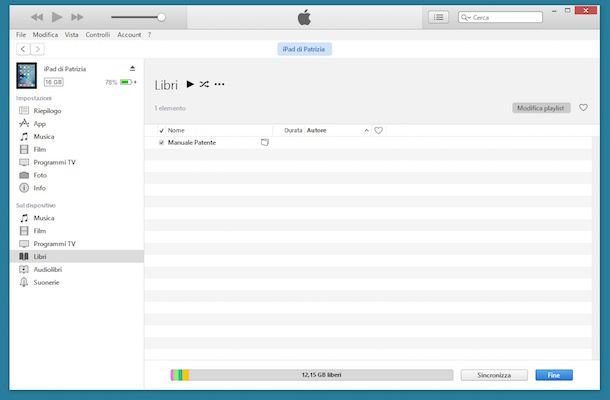The width and height of the screenshot is (610, 400).
Task: Go forward with the right arrow button
Action: tap(37, 49)
